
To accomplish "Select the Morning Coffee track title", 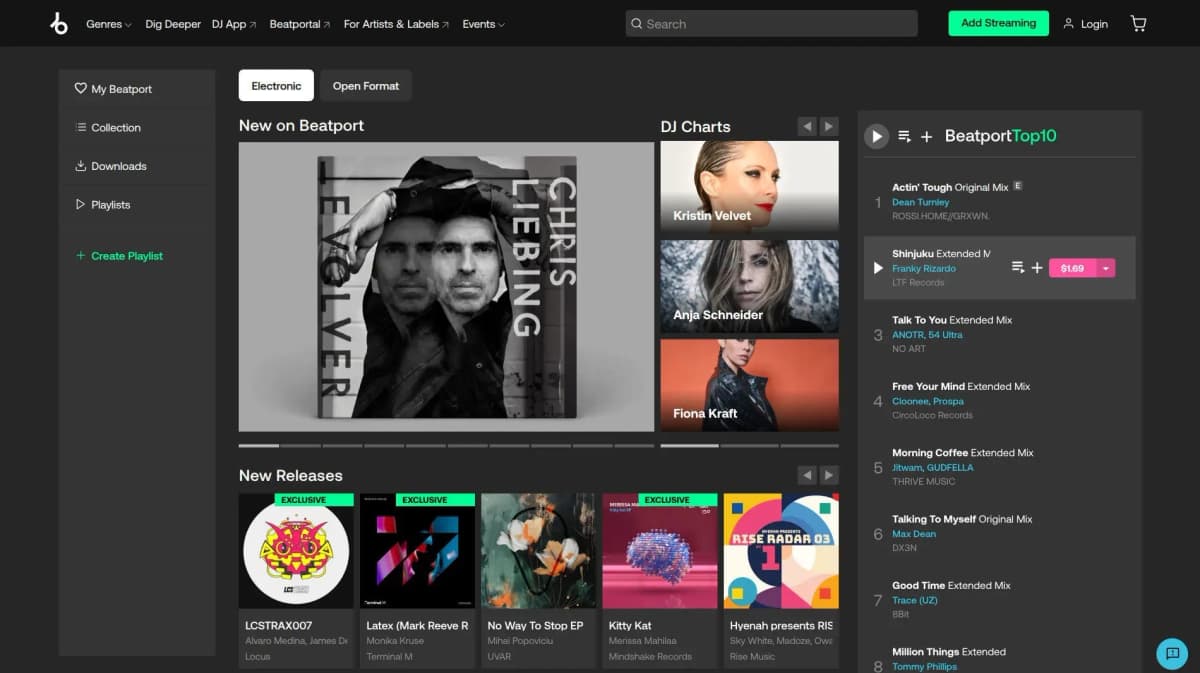I will click(963, 452).
